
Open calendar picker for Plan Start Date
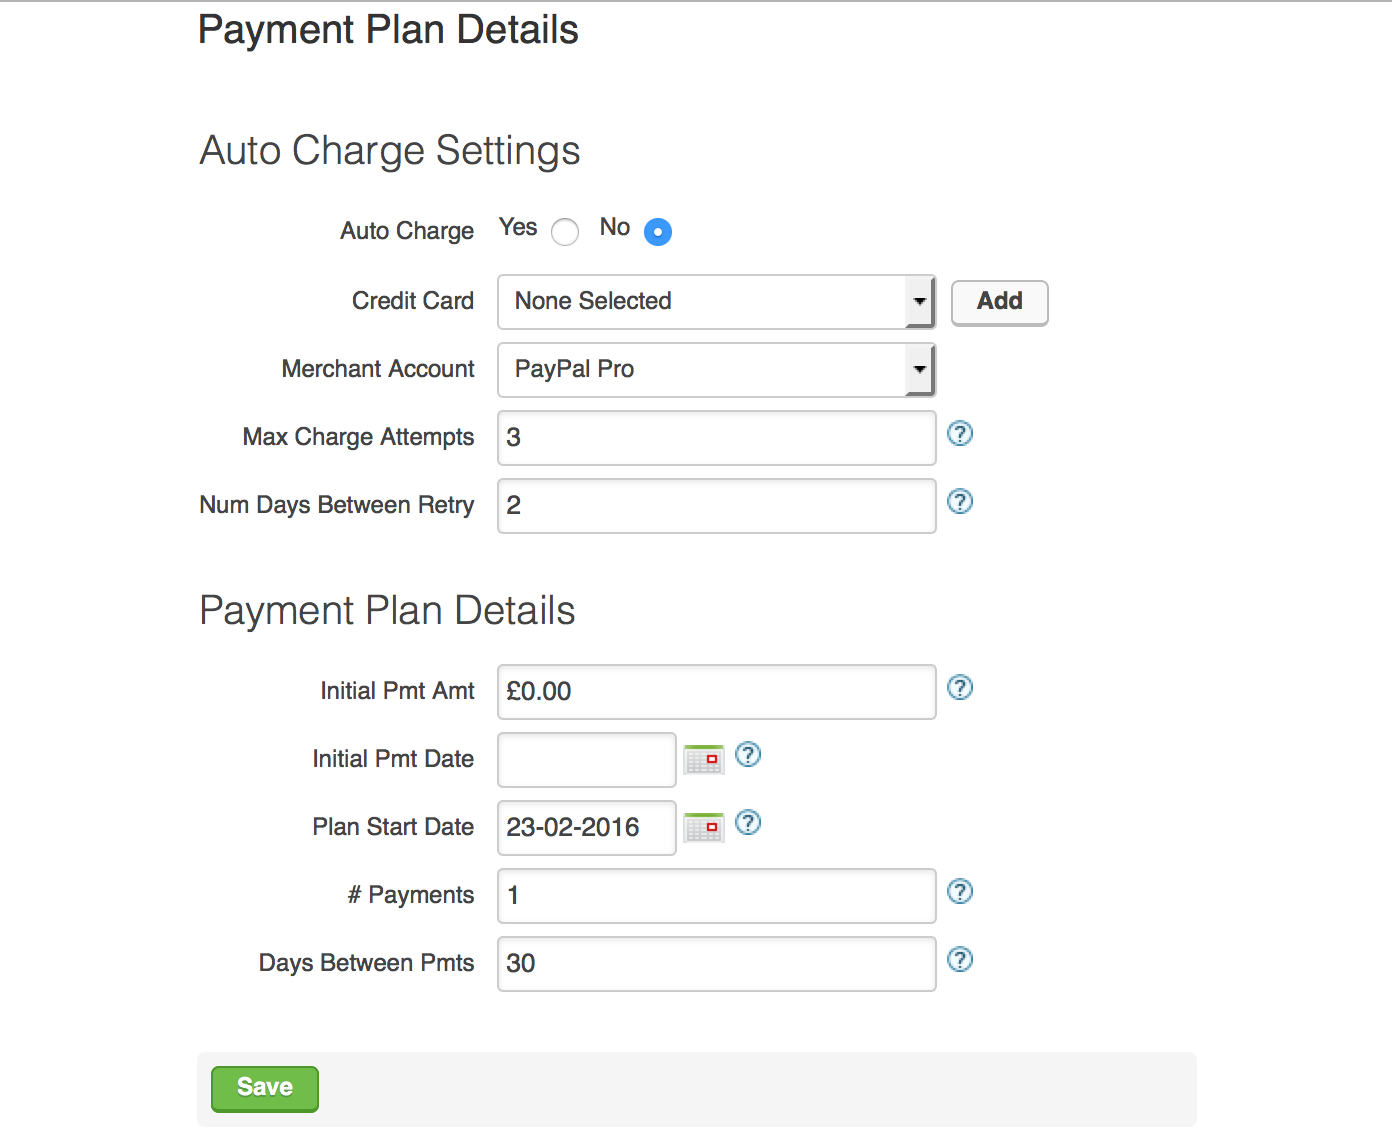(x=704, y=827)
